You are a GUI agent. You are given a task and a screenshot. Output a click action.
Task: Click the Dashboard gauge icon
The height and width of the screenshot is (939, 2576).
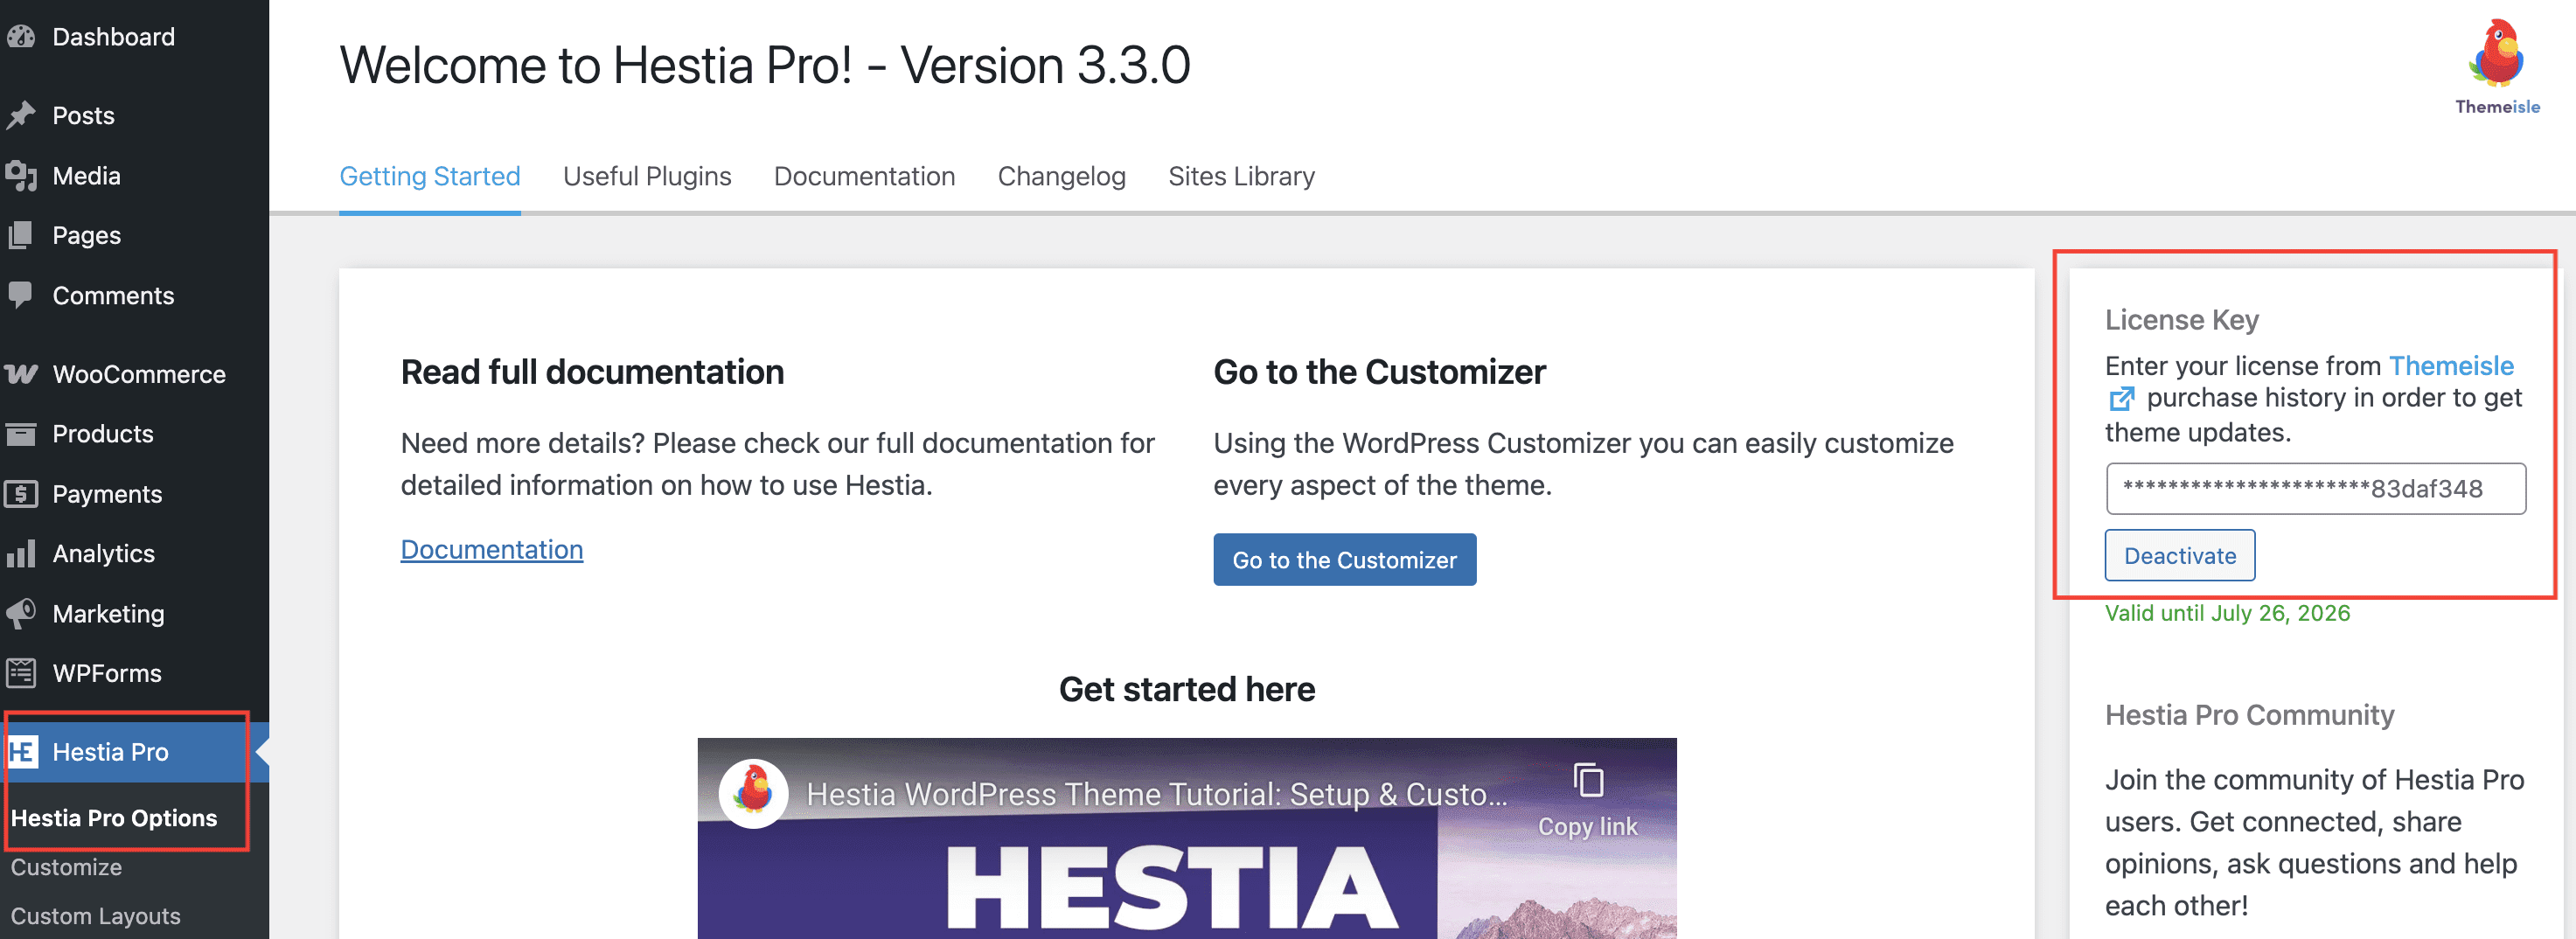tap(21, 37)
